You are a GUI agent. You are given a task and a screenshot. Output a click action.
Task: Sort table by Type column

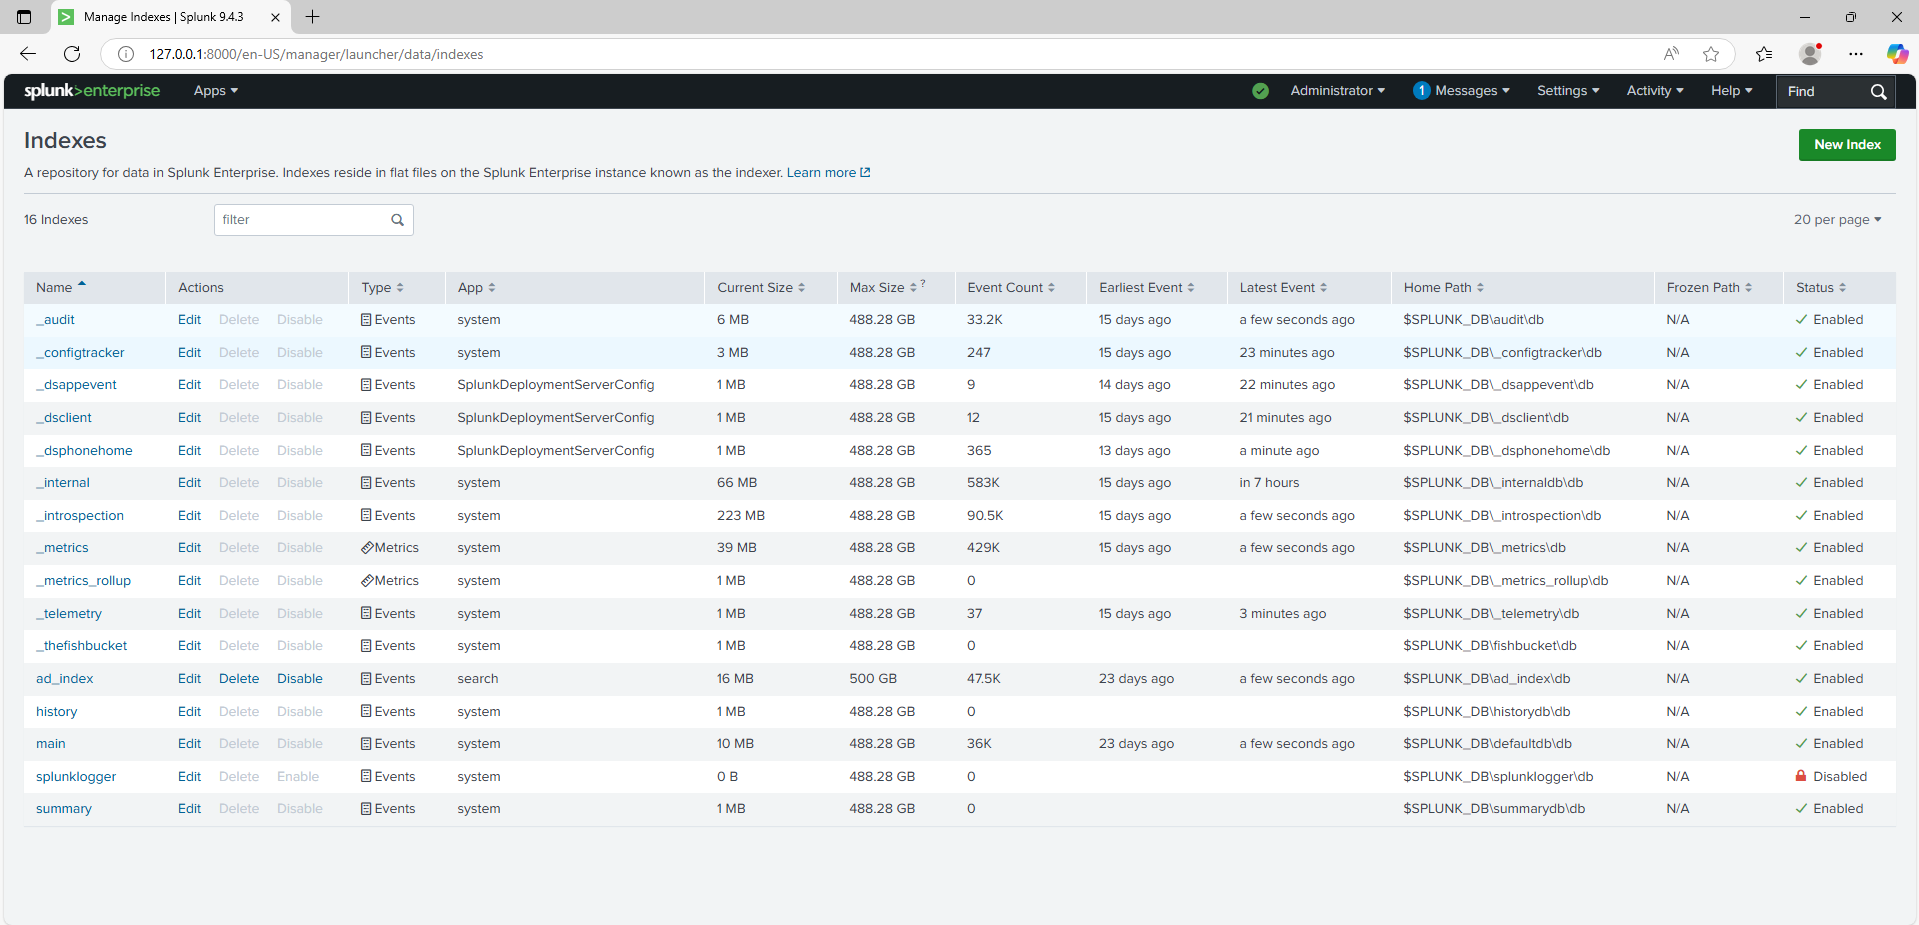[382, 288]
